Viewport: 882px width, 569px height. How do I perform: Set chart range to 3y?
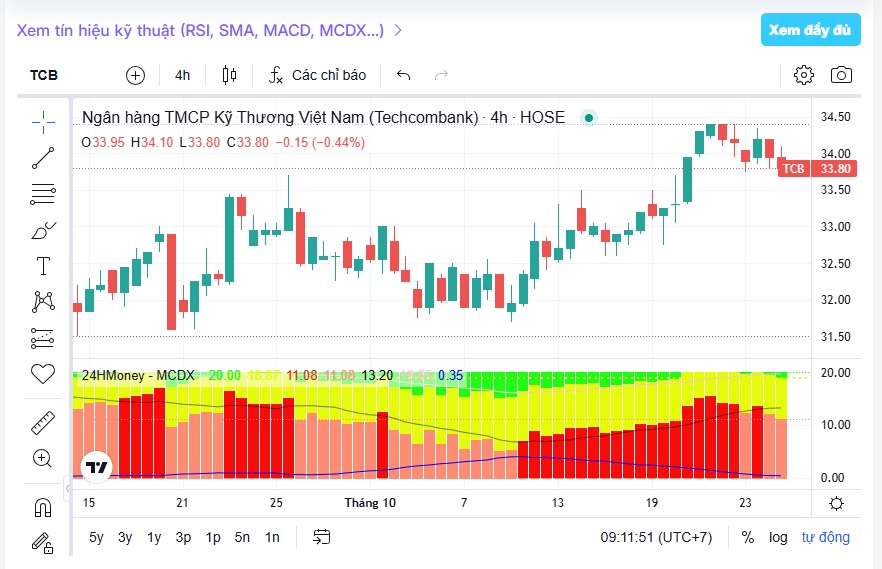125,537
